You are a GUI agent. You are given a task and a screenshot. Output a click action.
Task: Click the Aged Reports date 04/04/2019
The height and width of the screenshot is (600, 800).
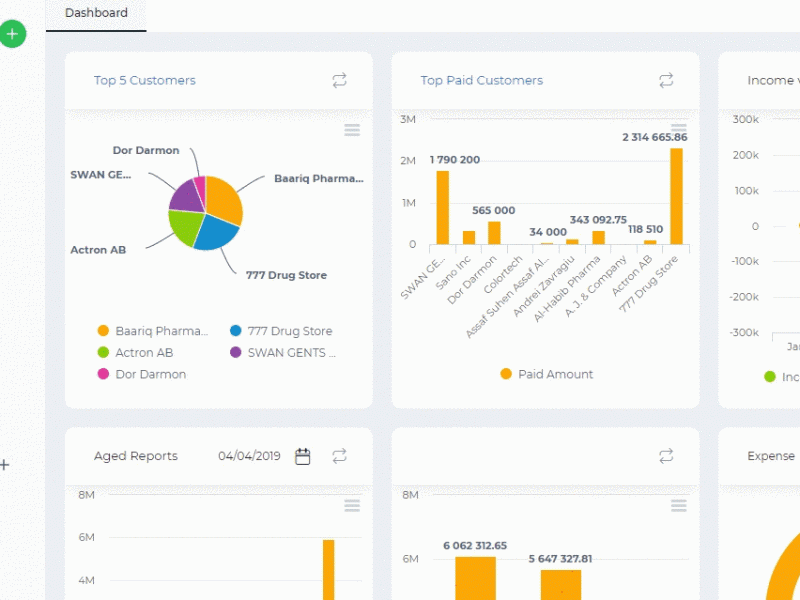coord(249,456)
